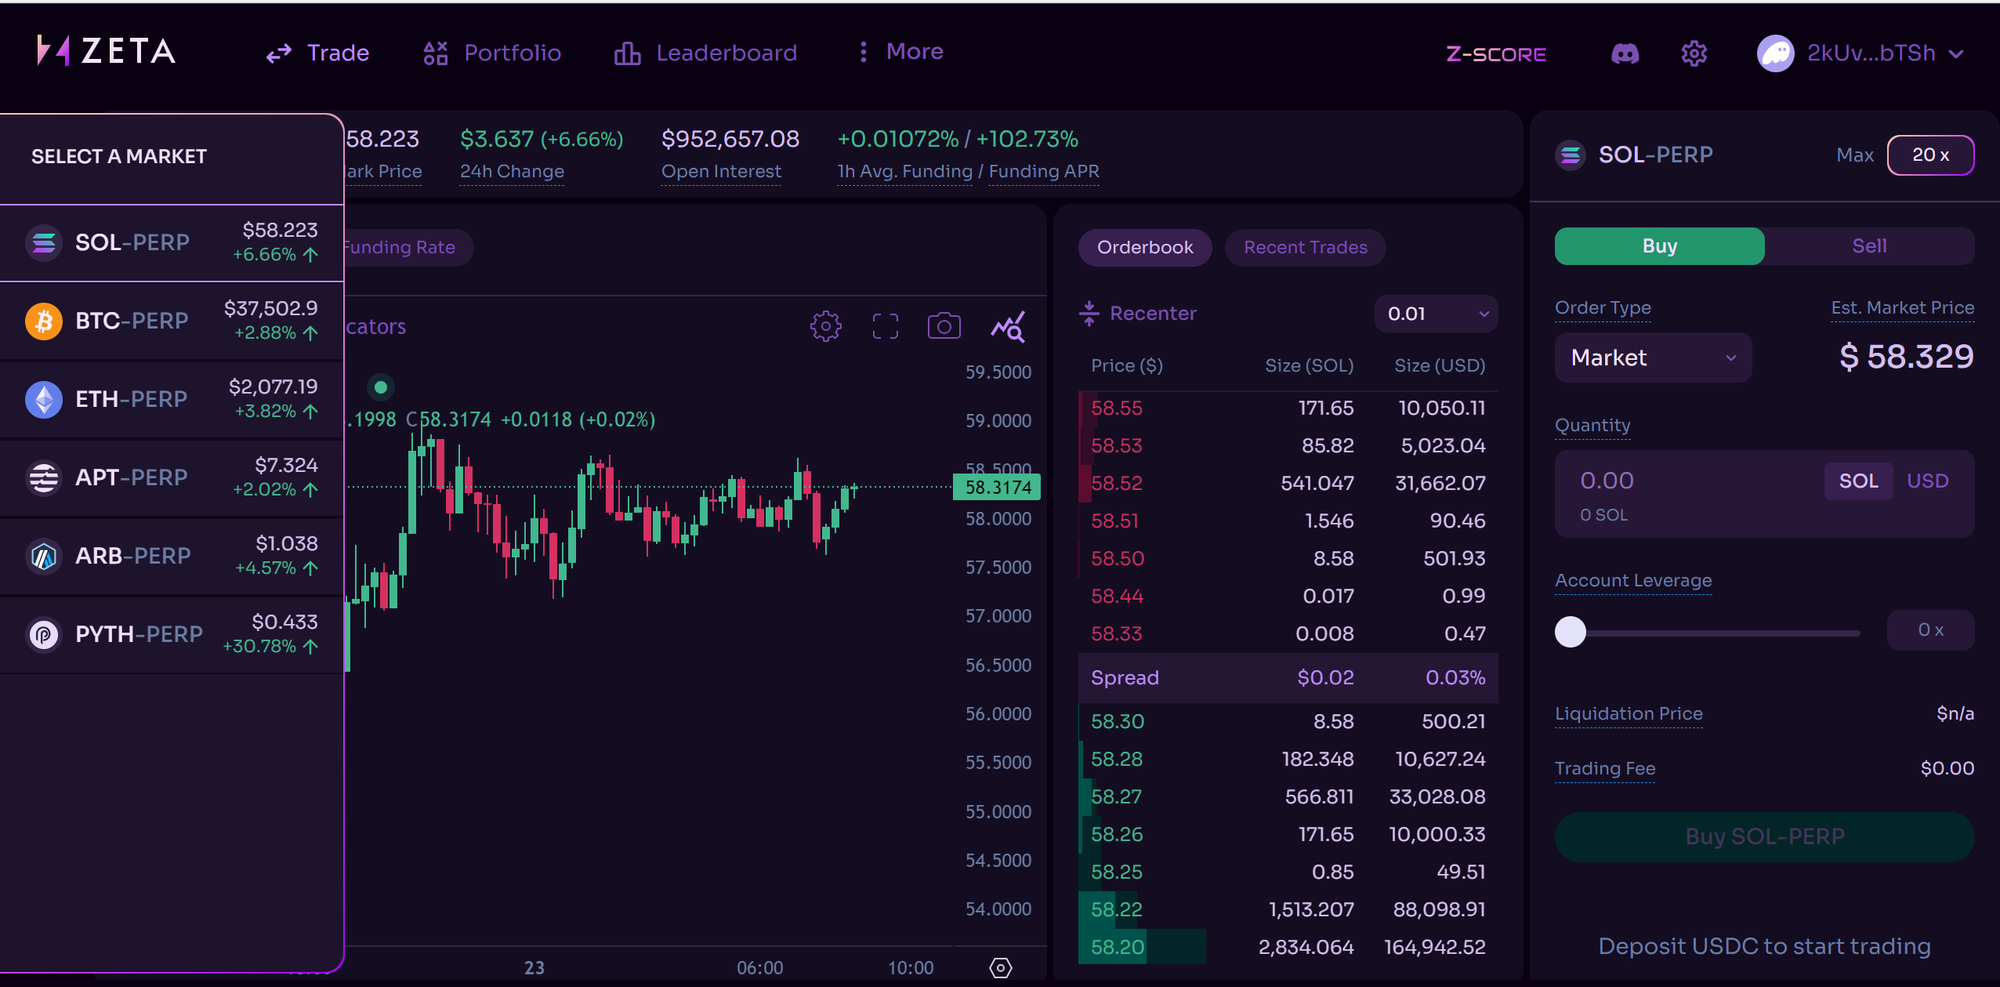This screenshot has width=2000, height=987.
Task: Click the chart search analysis icon
Action: pyautogui.click(x=1008, y=326)
